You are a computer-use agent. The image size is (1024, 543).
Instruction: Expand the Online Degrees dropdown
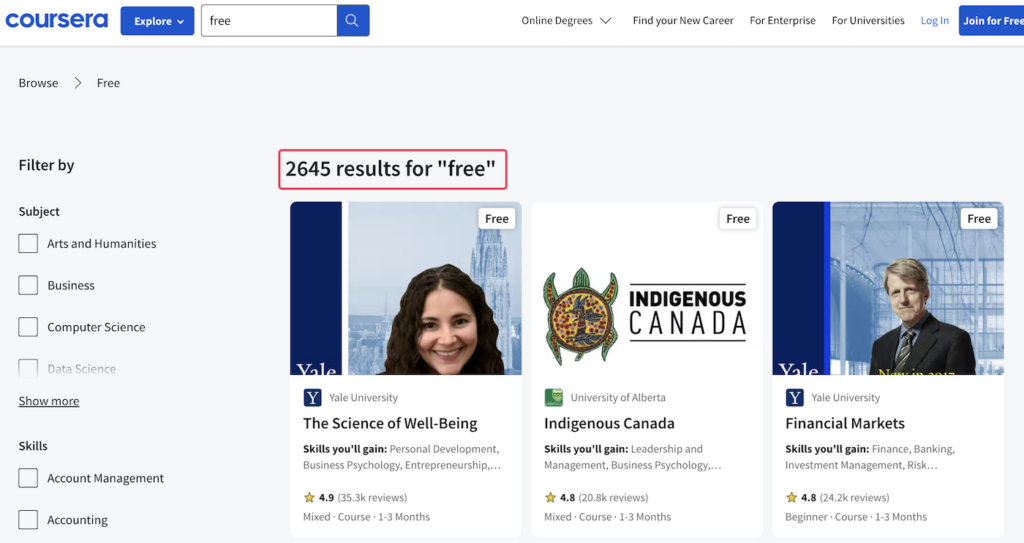coord(566,20)
